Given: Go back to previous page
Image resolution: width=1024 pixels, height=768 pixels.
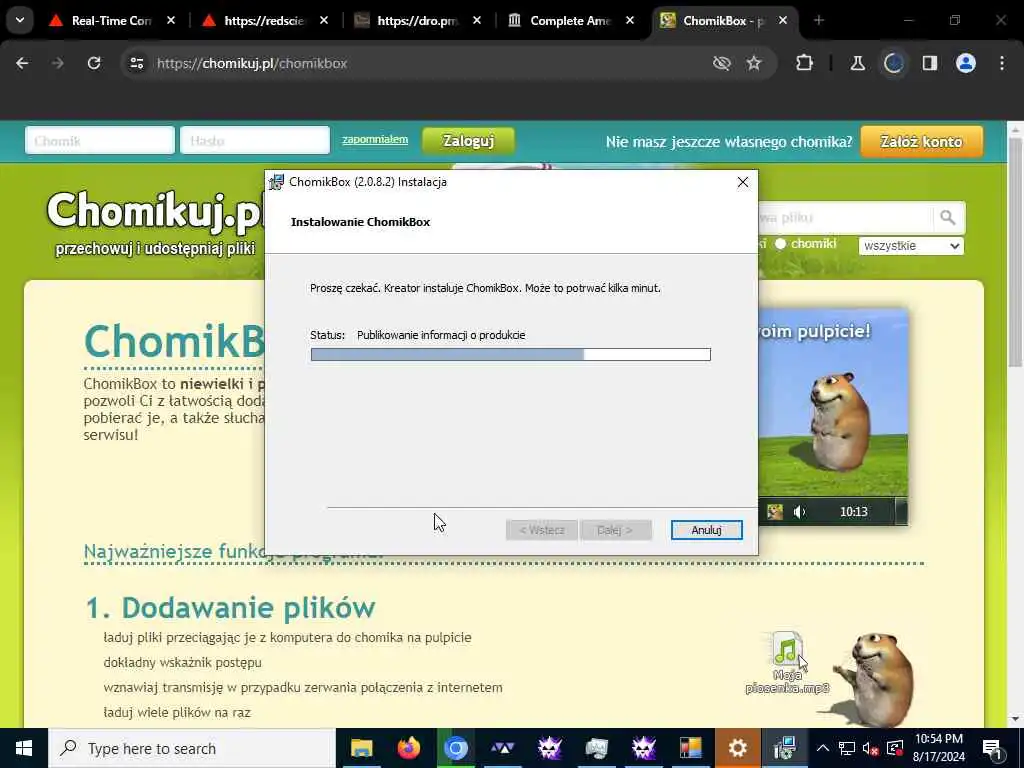Looking at the screenshot, I should 22,63.
